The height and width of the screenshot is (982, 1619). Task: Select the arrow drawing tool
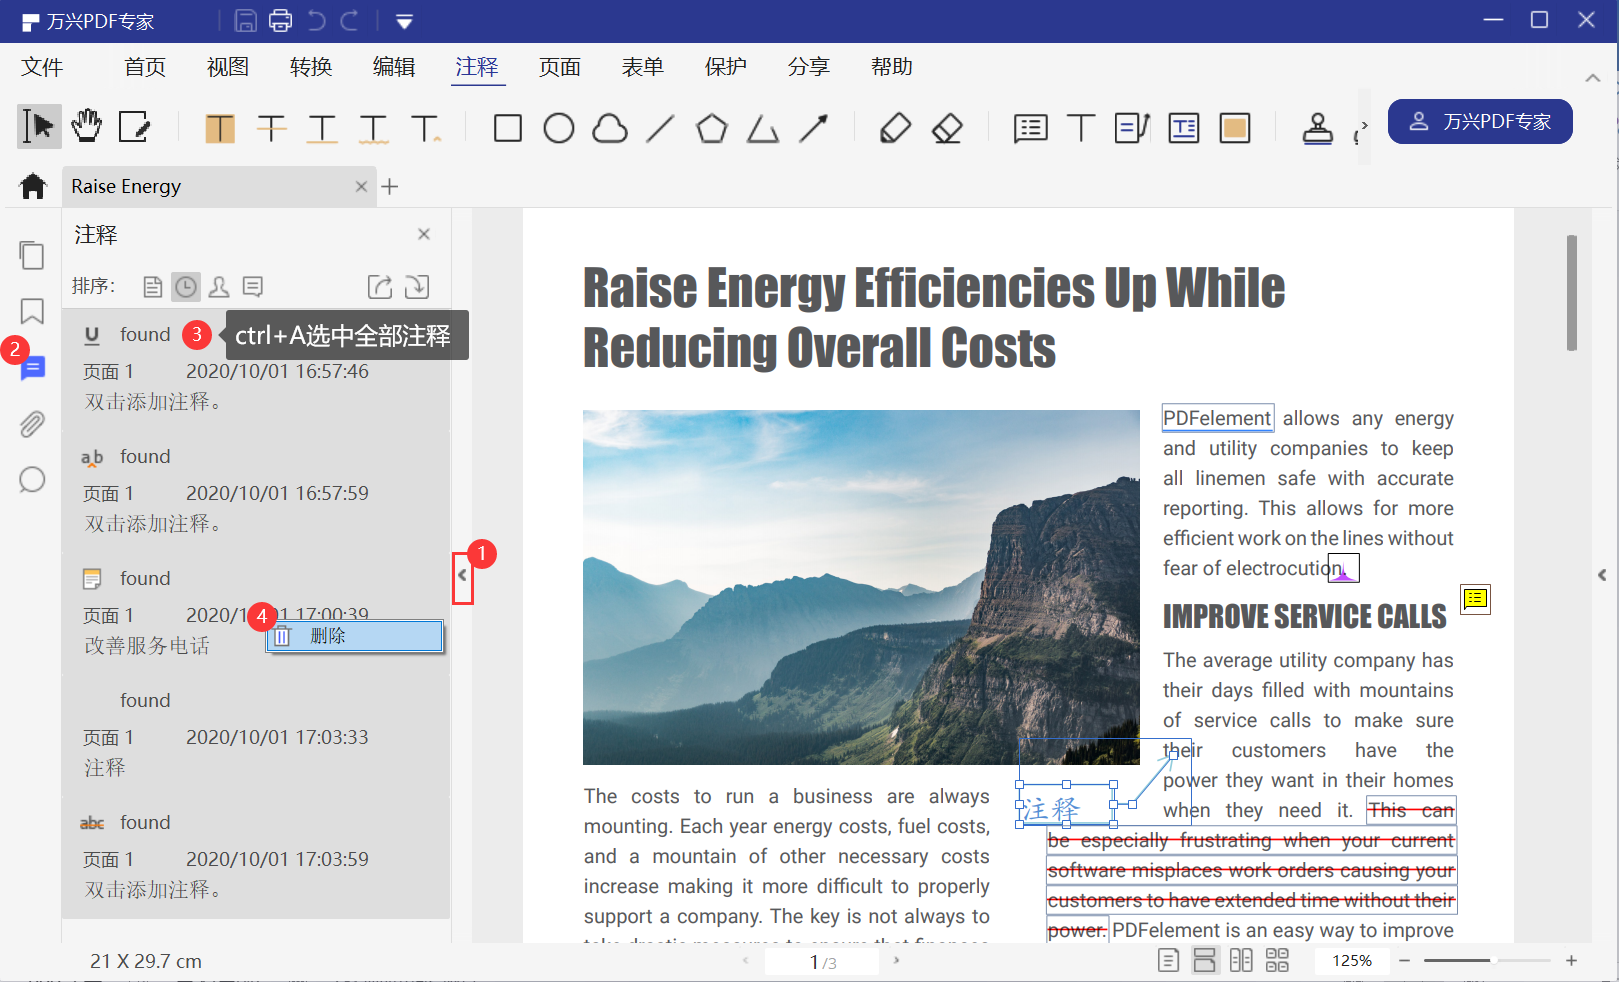[x=814, y=128]
